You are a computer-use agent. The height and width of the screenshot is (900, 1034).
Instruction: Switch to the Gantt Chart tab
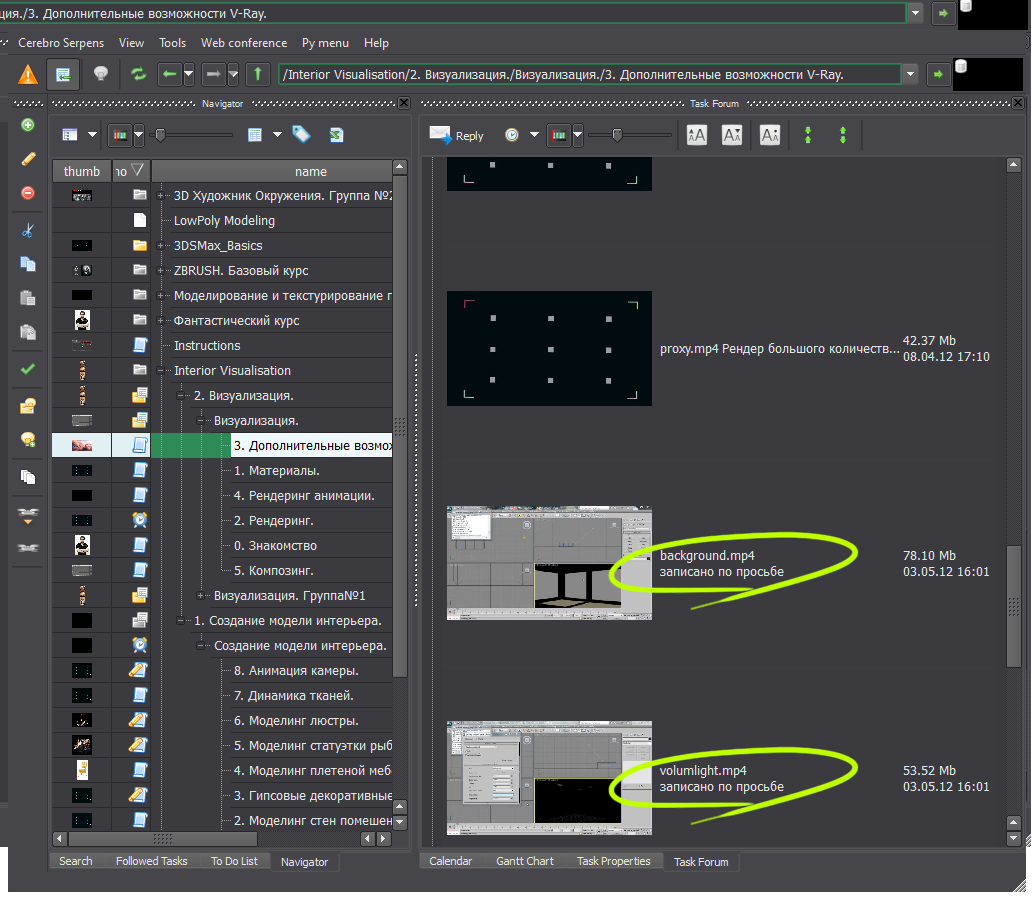[x=524, y=861]
